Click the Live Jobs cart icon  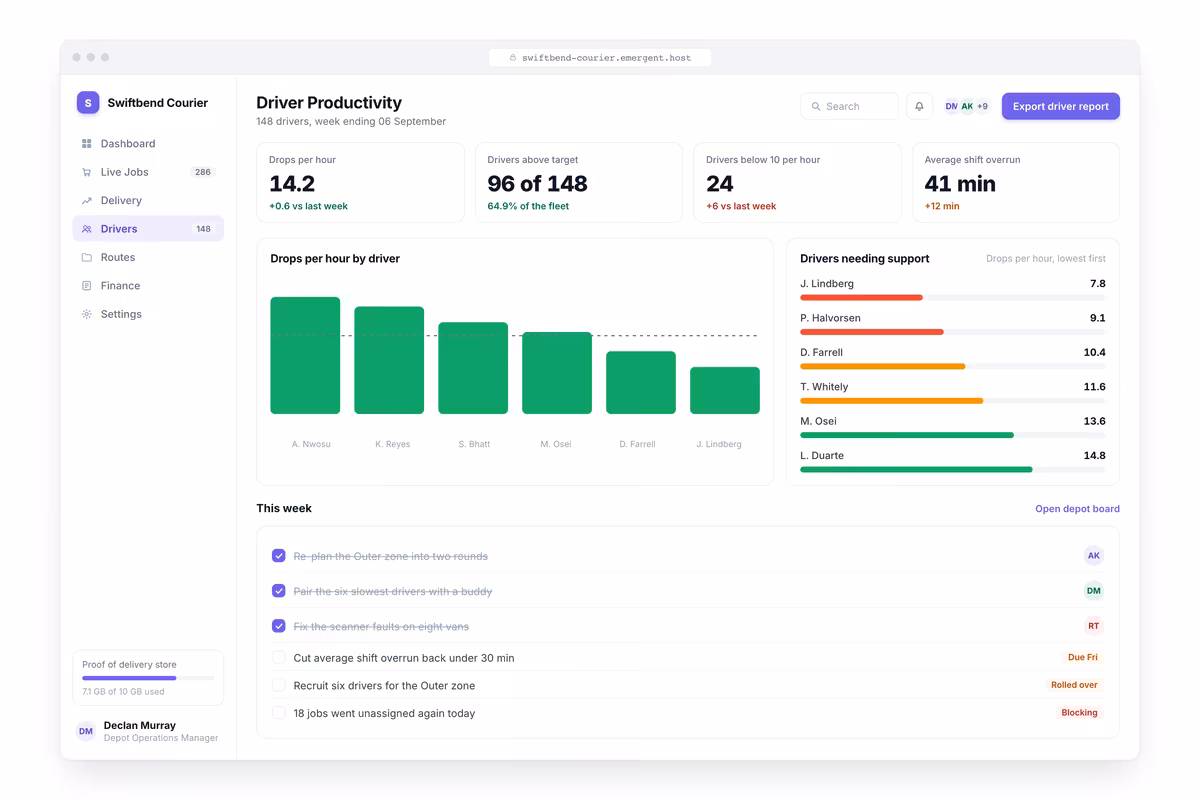coord(87,172)
